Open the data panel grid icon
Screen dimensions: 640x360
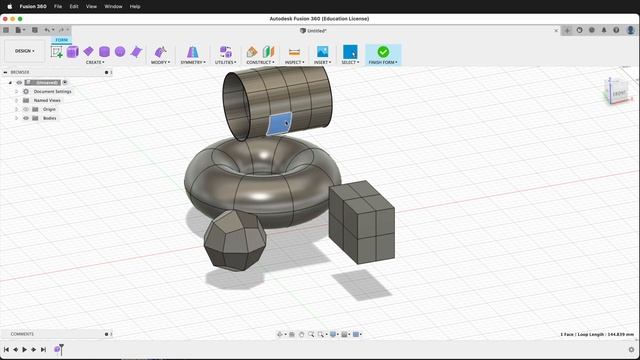6,30
